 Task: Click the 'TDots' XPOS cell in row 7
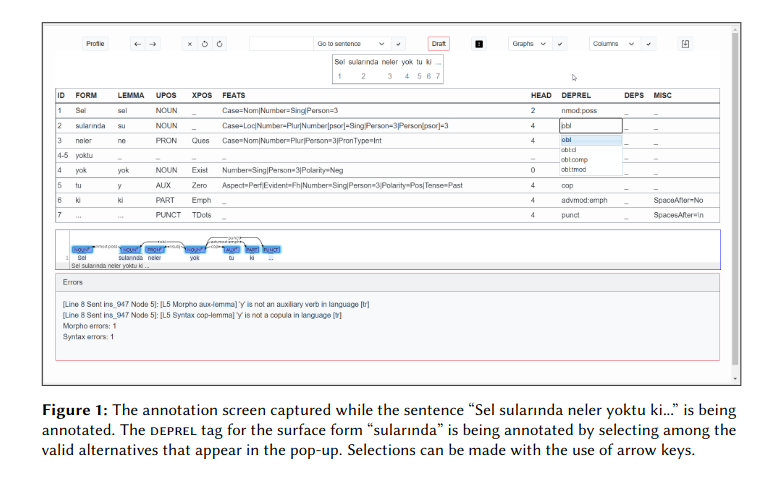(x=201, y=215)
